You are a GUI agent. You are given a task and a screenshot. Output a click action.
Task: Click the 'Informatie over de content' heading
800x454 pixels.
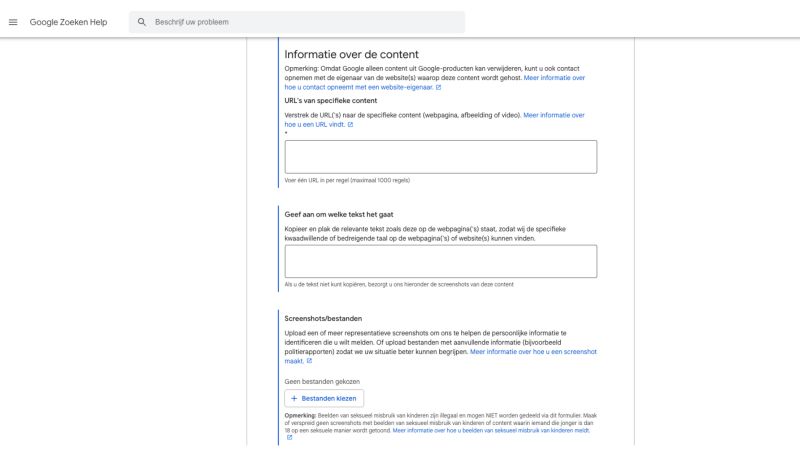(x=351, y=54)
